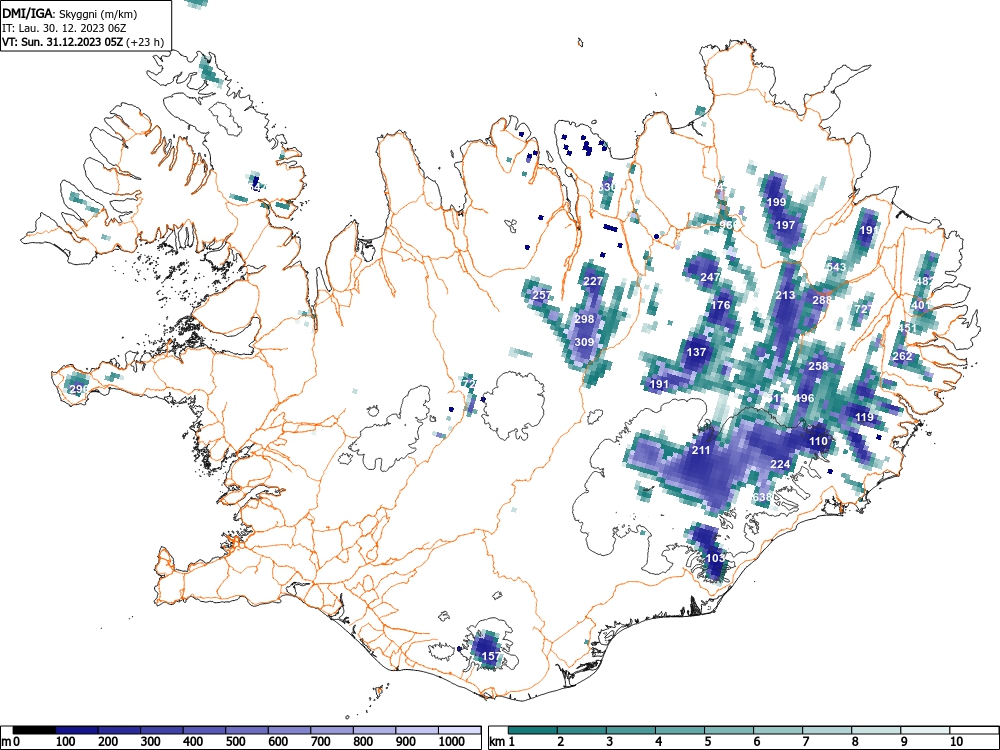Viewport: 1000px width, 750px height.
Task: Click the 258 visibility value on the map
Action: (818, 366)
